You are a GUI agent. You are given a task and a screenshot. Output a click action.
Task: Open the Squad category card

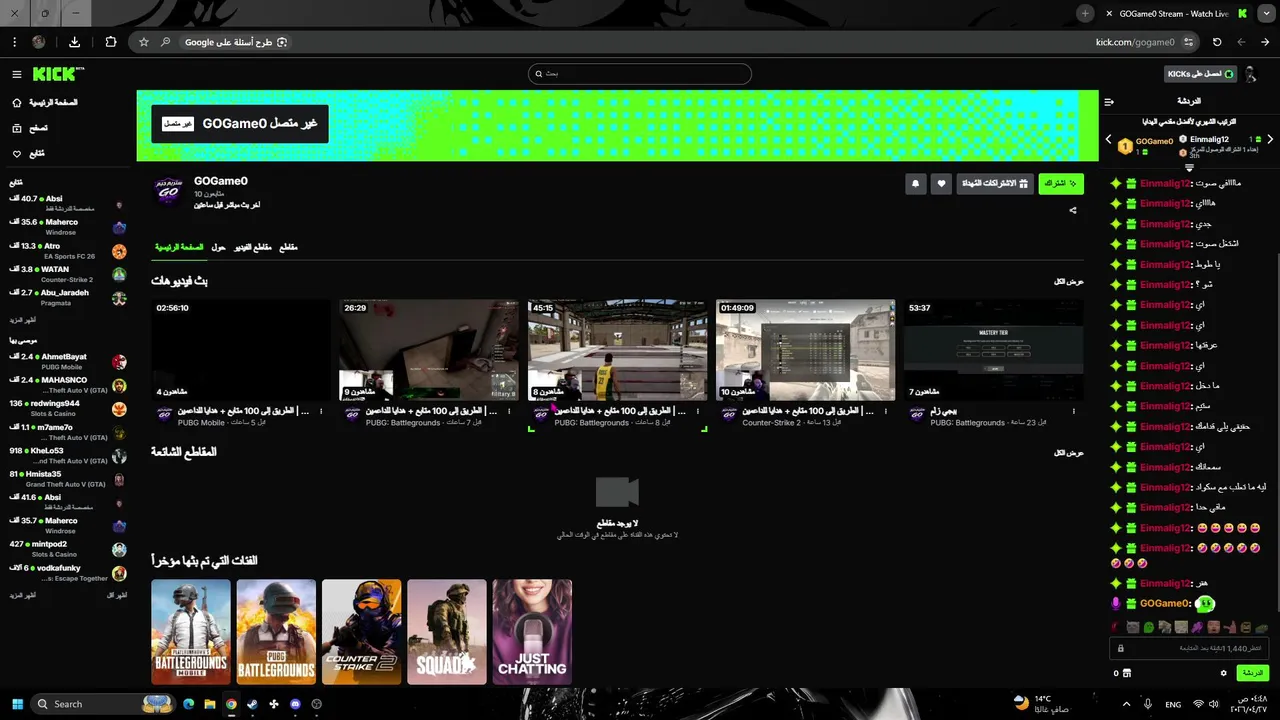click(x=447, y=632)
